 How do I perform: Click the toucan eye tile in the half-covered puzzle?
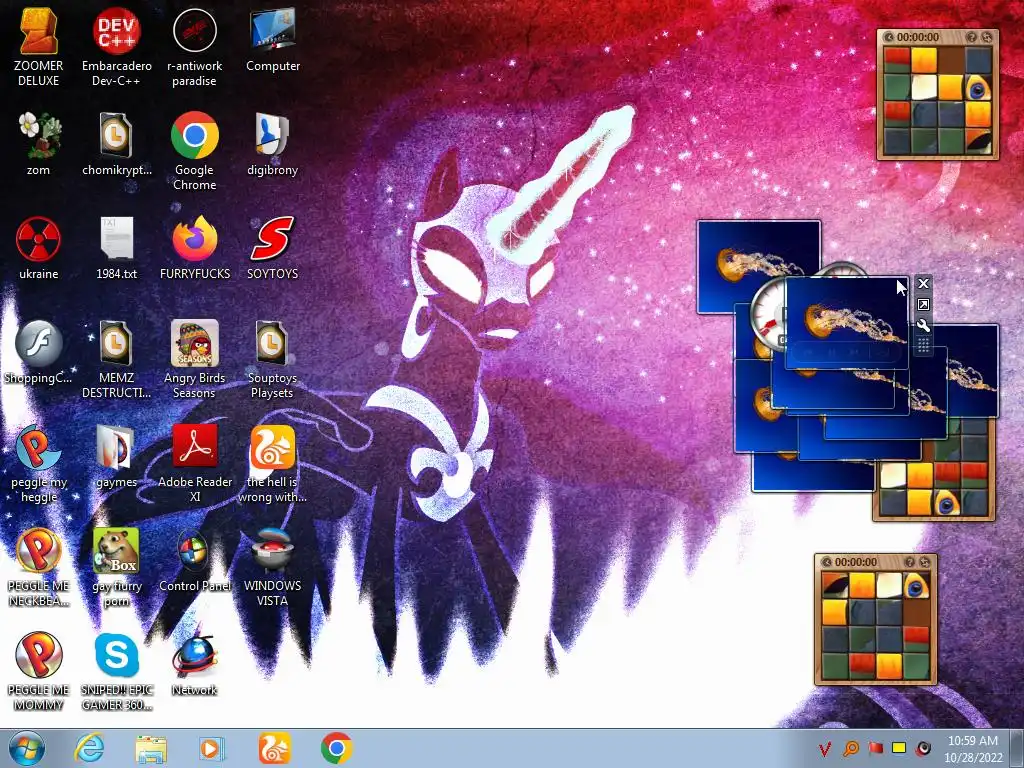pyautogui.click(x=946, y=502)
